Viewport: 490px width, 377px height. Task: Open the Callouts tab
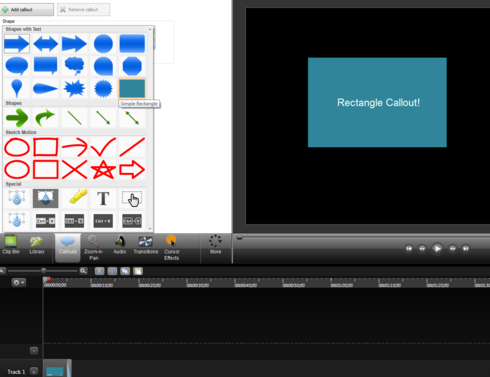pos(68,247)
